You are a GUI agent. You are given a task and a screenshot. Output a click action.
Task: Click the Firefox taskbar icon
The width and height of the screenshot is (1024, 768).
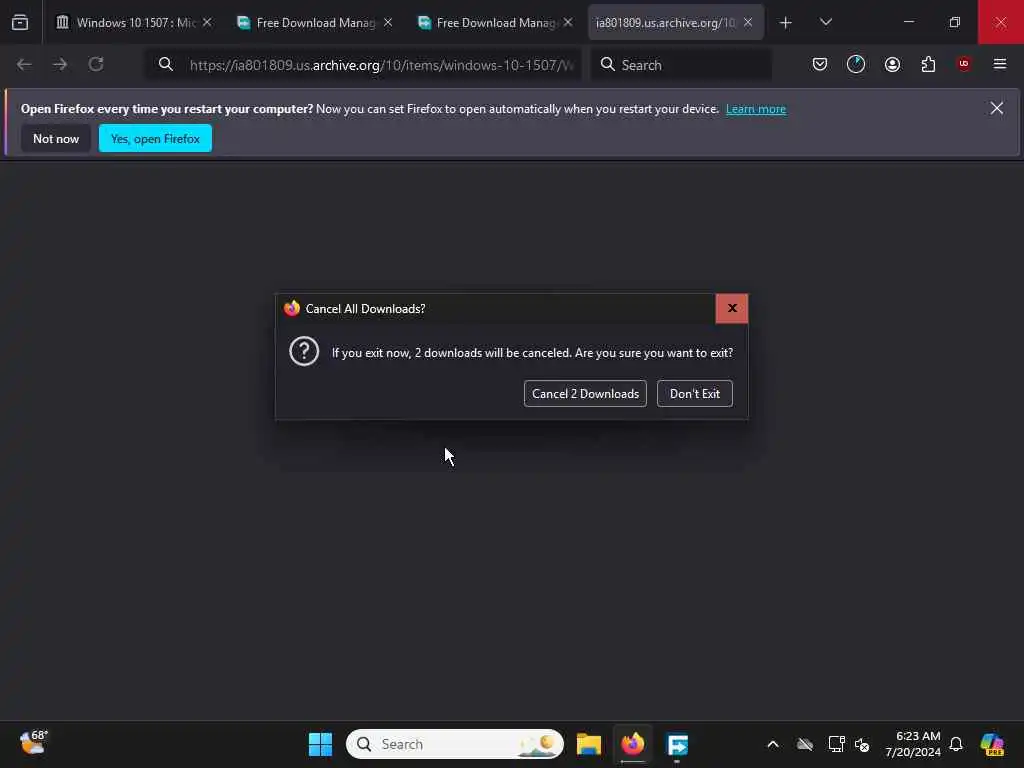[x=632, y=744]
